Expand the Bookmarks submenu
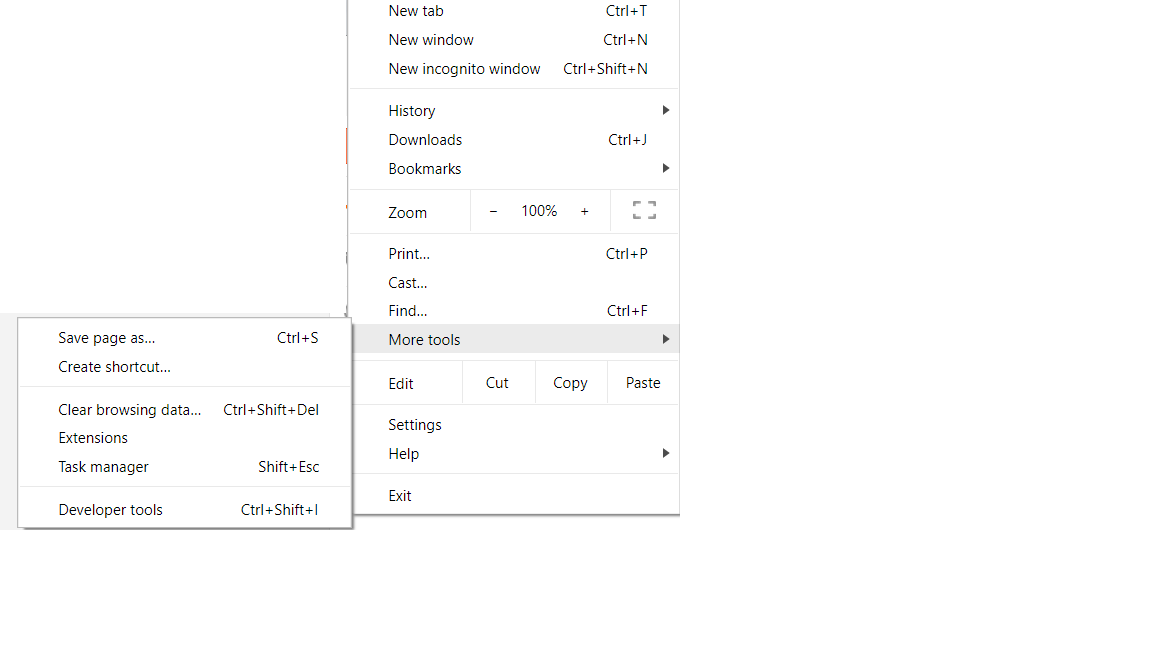 pos(665,168)
